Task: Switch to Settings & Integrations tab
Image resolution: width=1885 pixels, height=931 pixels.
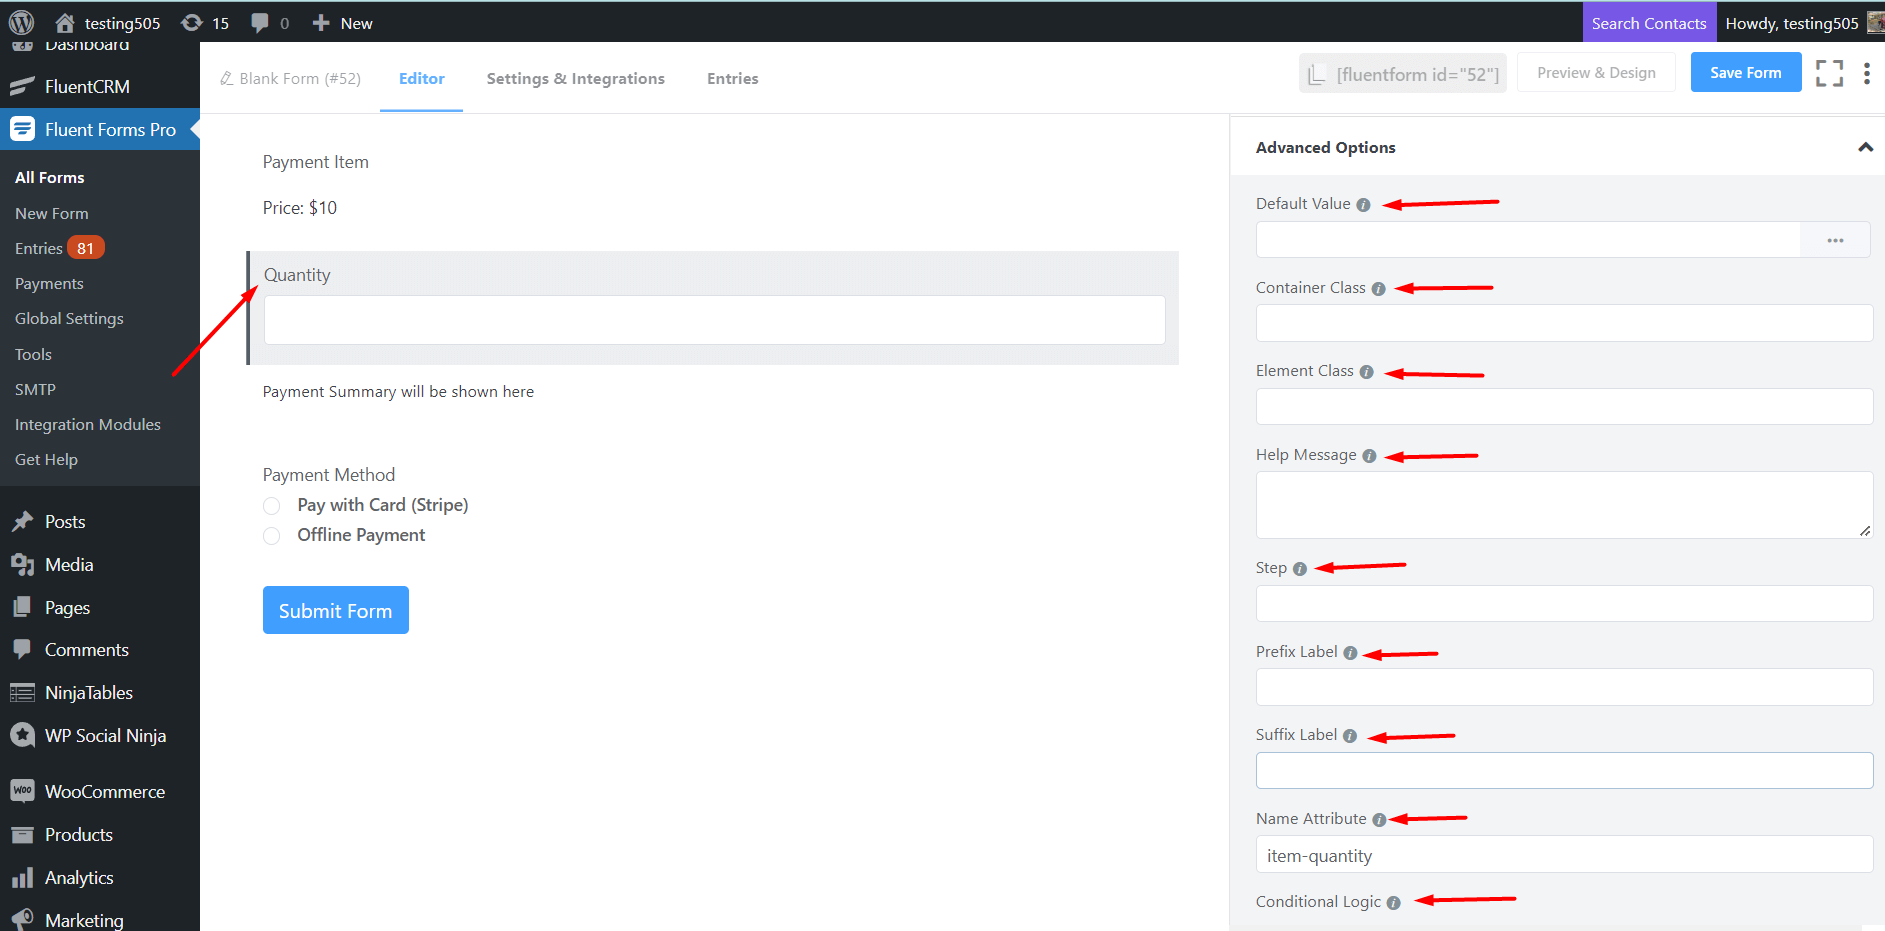Action: 575,79
